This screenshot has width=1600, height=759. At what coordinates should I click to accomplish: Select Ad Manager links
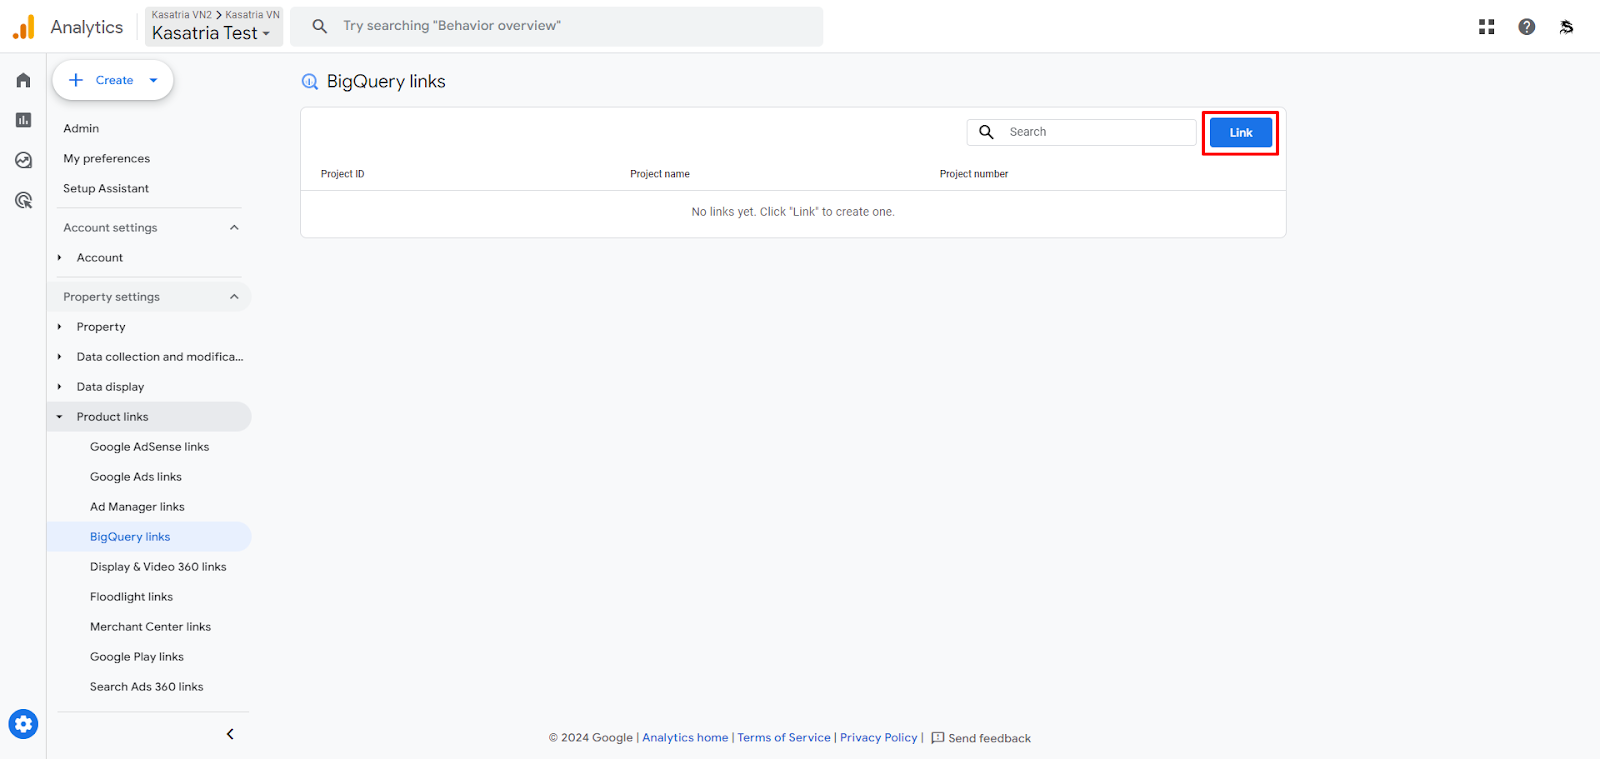coord(137,507)
